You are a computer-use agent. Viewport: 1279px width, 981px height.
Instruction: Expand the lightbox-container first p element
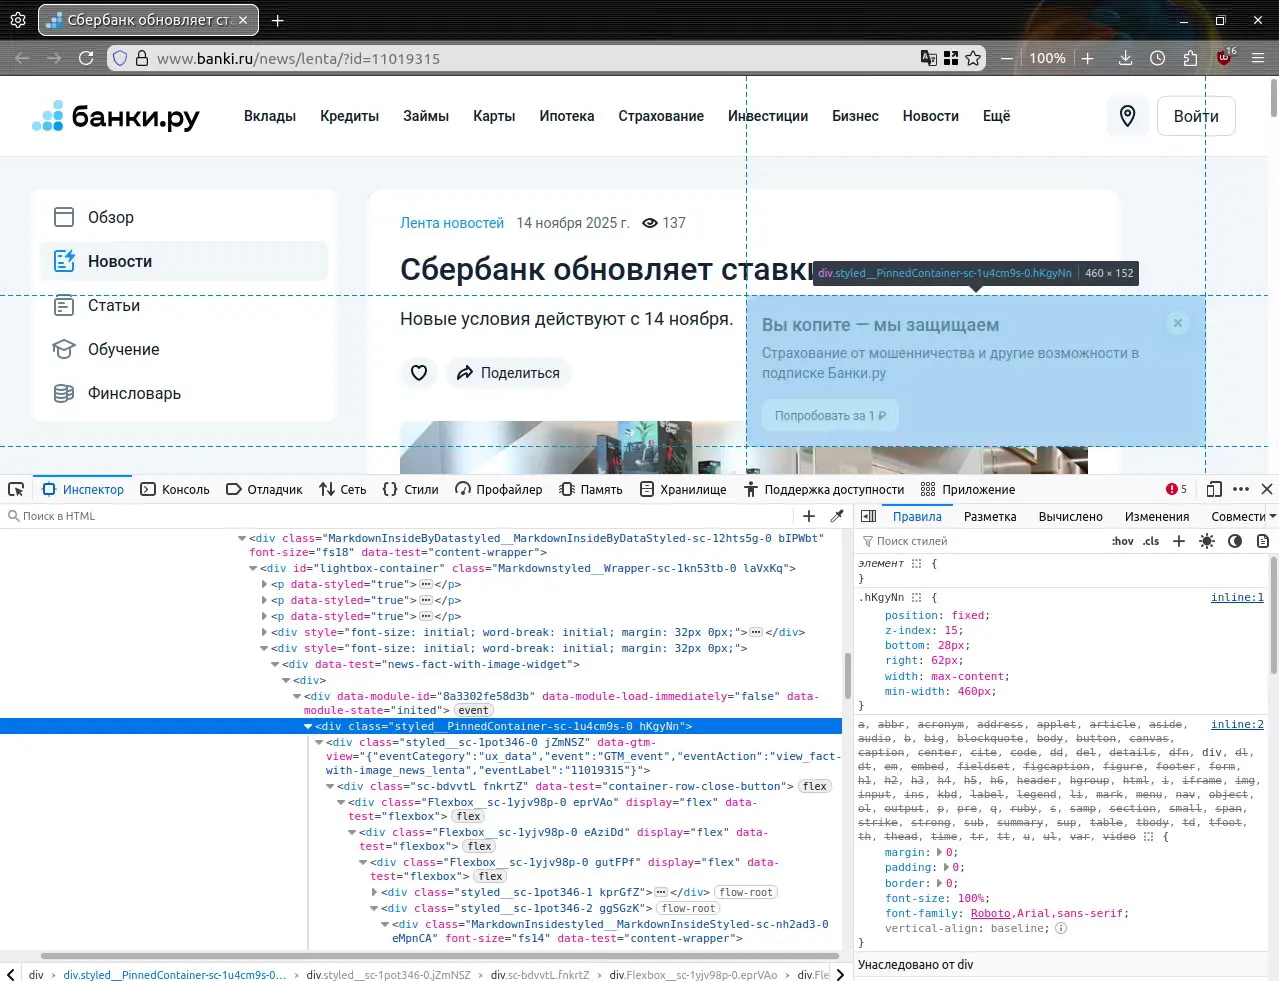pos(265,584)
